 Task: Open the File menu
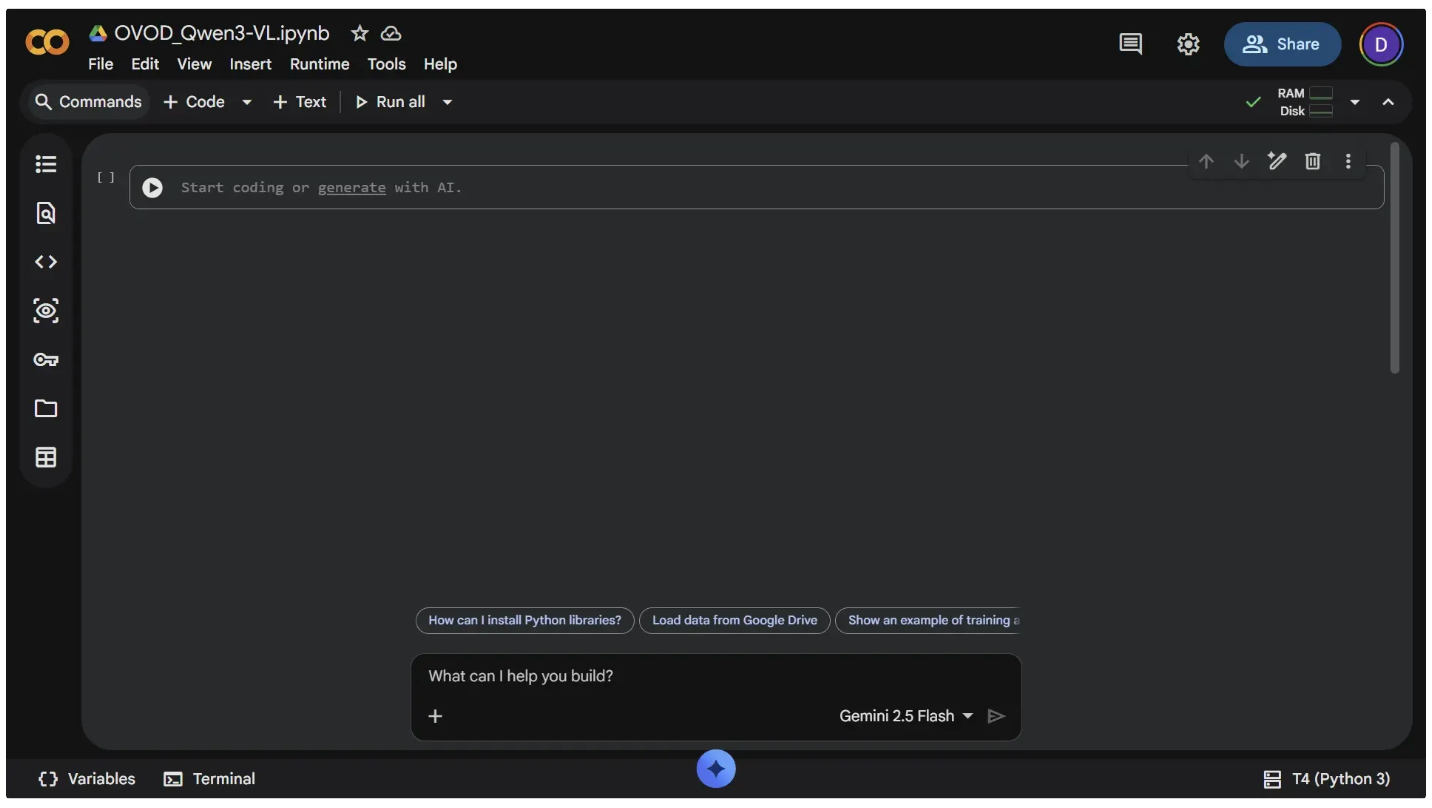100,64
